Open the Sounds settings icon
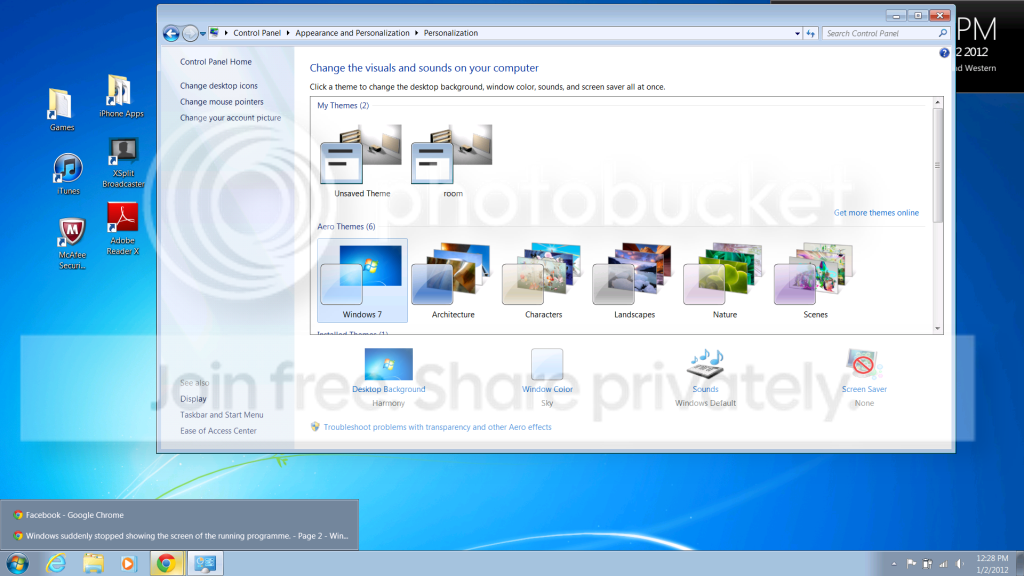The height and width of the screenshot is (576, 1024). pyautogui.click(x=705, y=364)
